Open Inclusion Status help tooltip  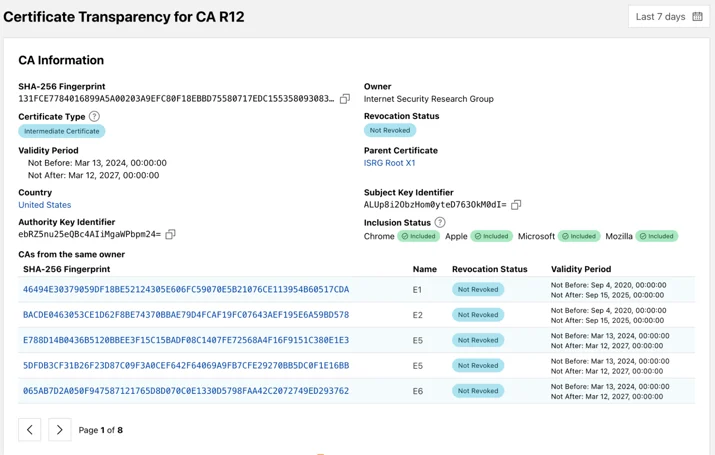[x=440, y=222]
